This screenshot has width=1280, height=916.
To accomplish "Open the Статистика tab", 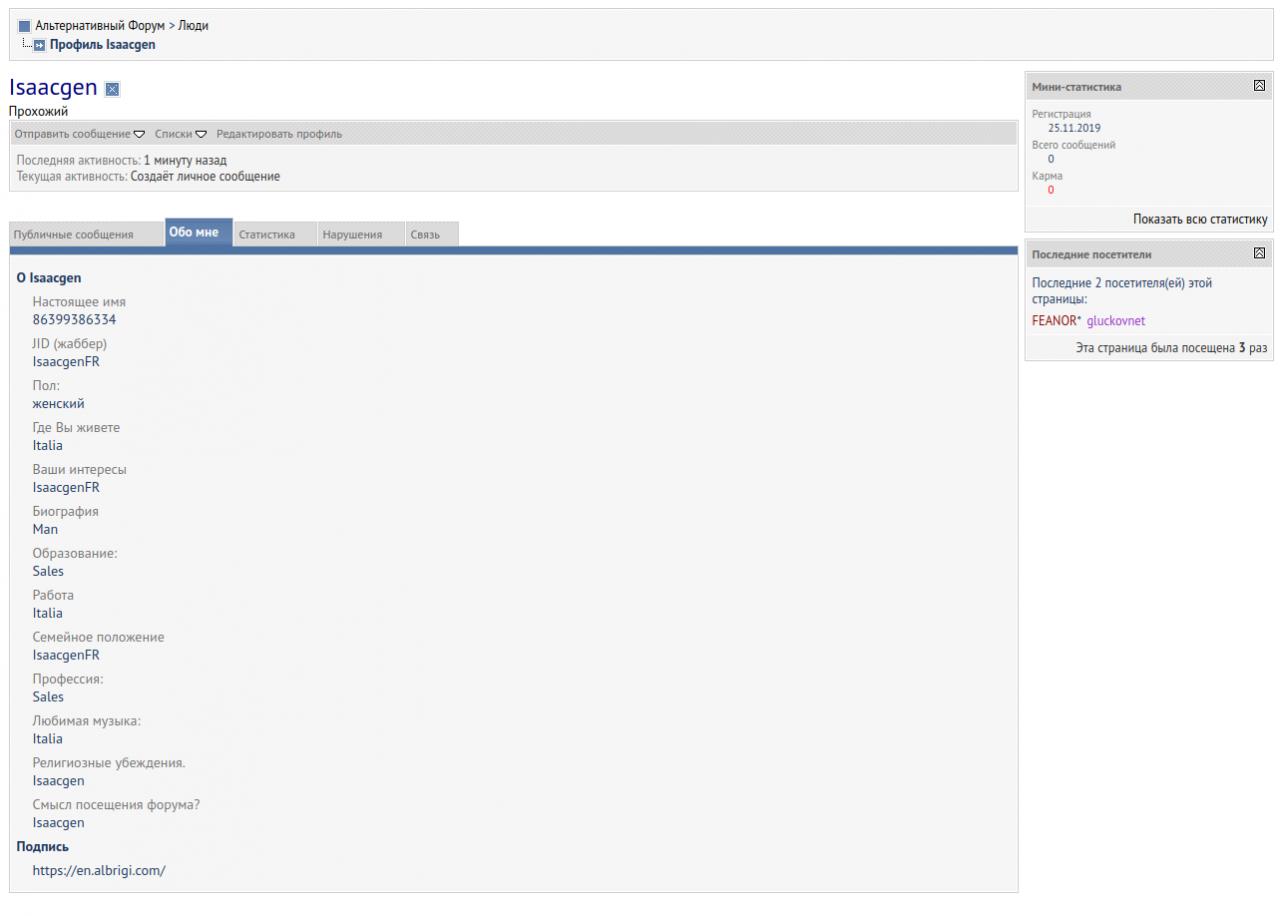I will tap(267, 235).
